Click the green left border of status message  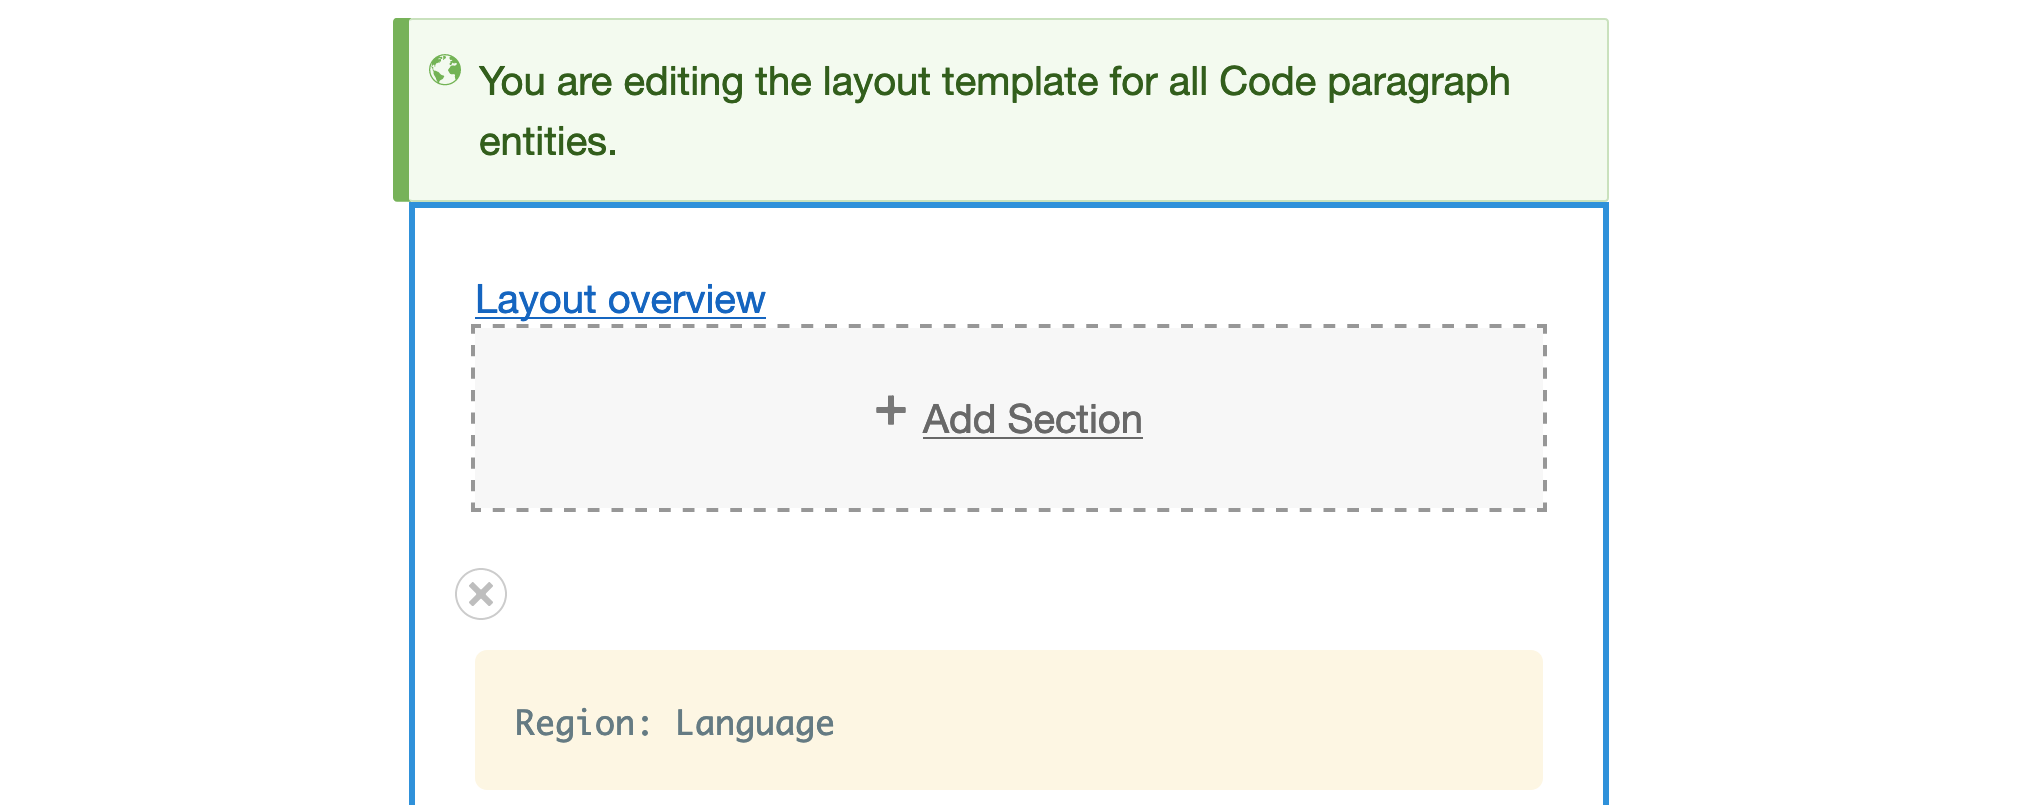pyautogui.click(x=401, y=110)
